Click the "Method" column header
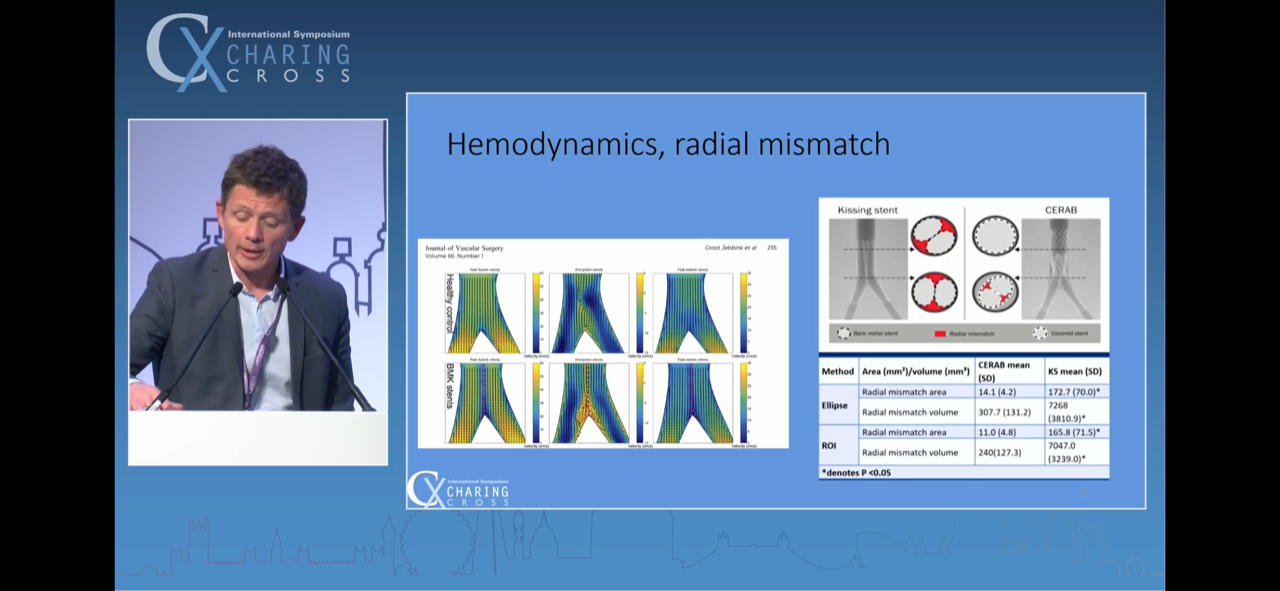The image size is (1280, 591). point(838,371)
